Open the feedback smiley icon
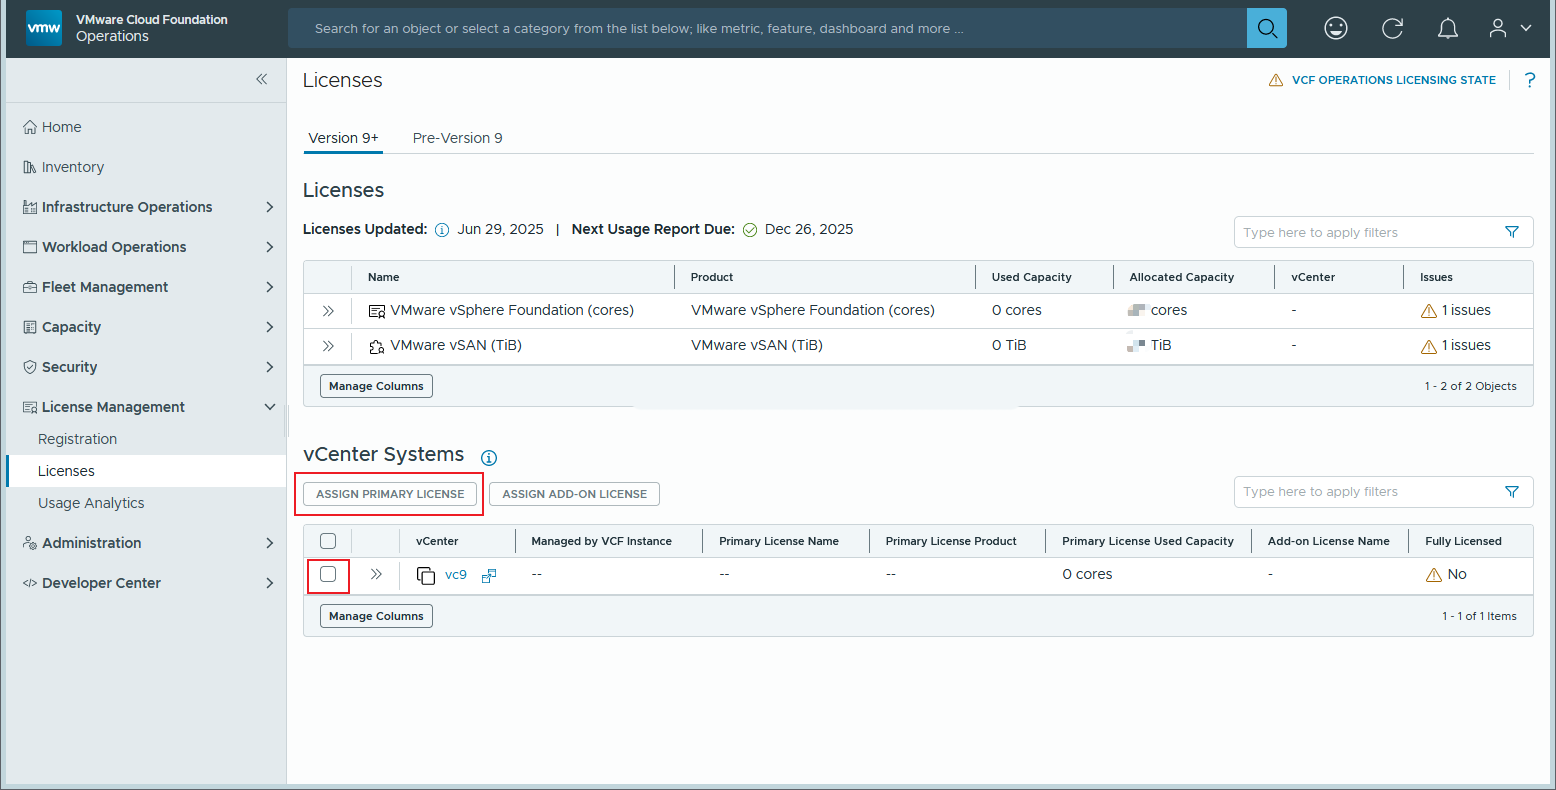Screen dimensions: 1556x790 pos(1335,28)
